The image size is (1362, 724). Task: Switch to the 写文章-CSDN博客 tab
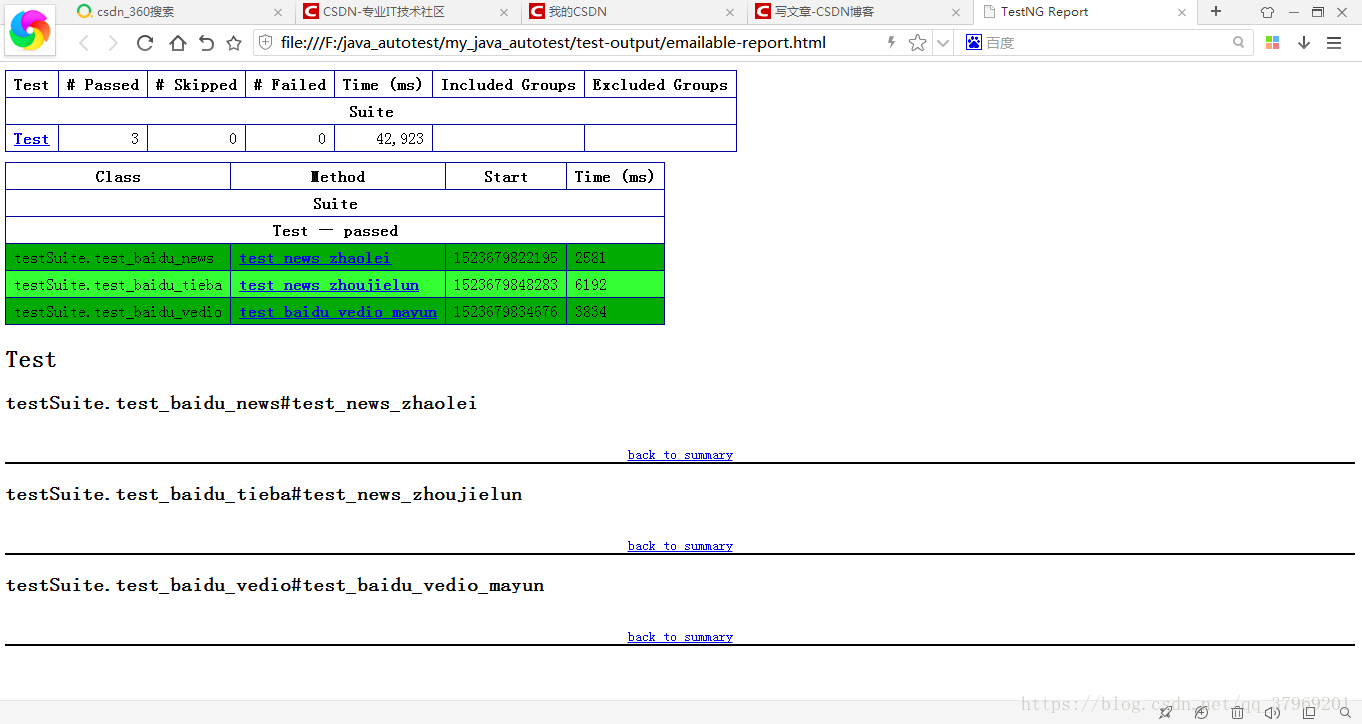coord(858,12)
